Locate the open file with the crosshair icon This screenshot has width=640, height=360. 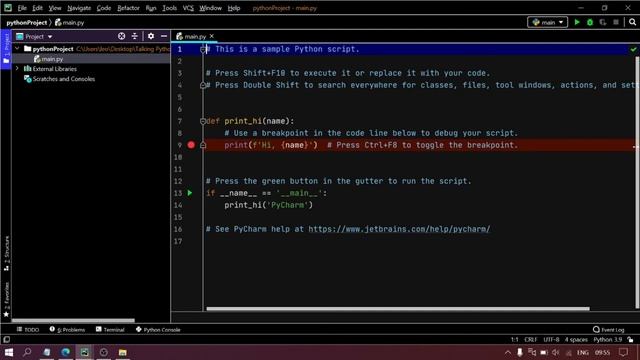(x=121, y=36)
